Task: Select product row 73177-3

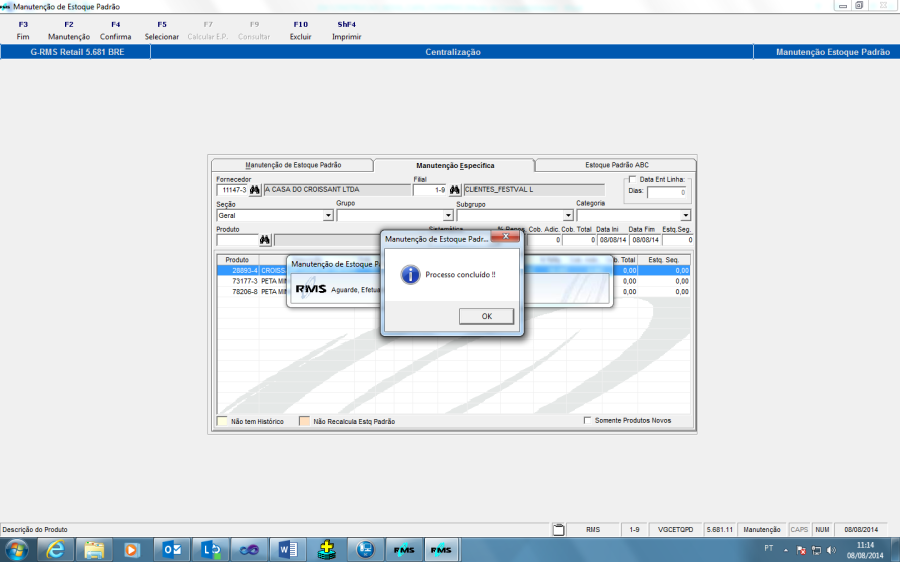Action: tap(453, 281)
